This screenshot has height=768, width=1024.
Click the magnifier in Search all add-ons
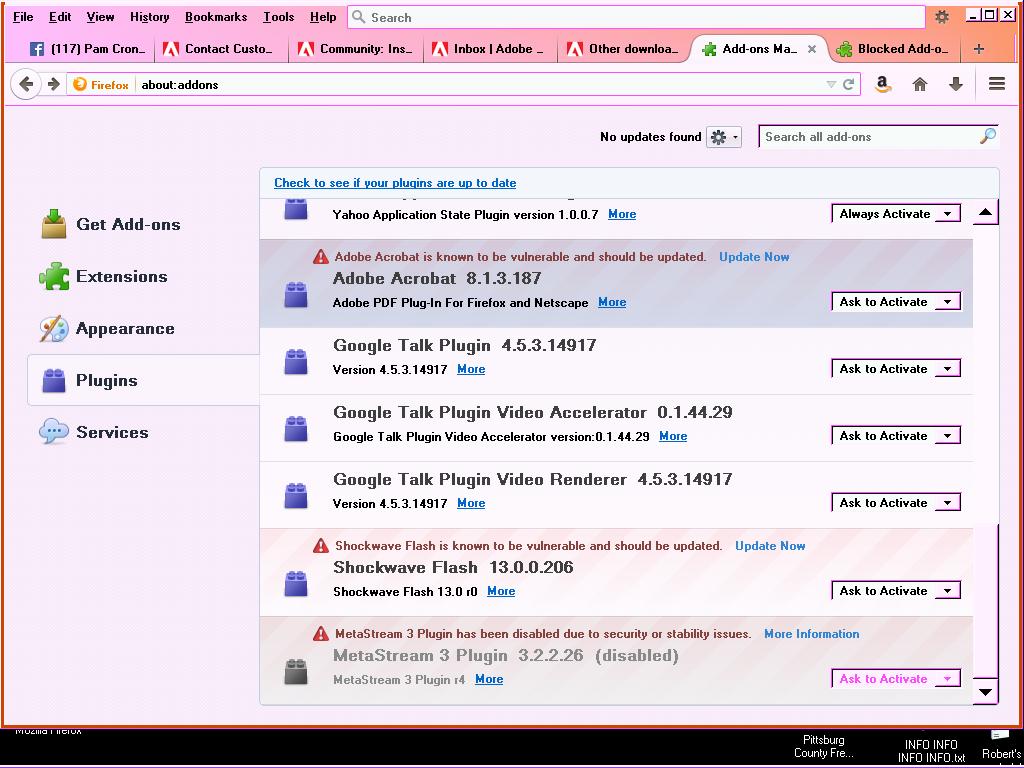(988, 136)
